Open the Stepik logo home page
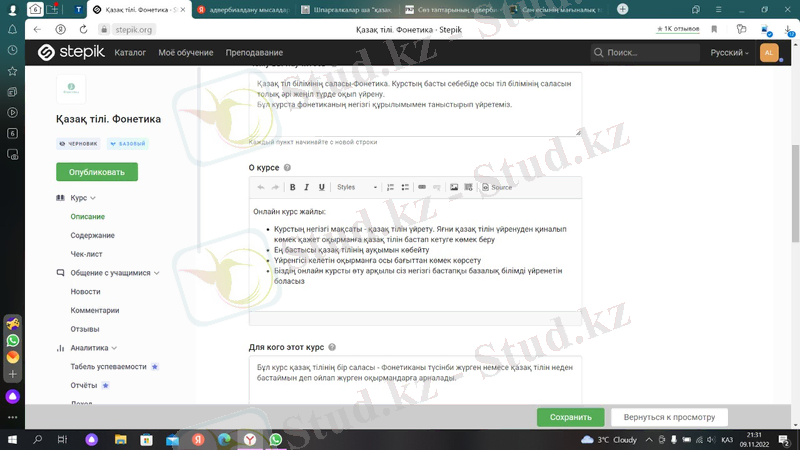This screenshot has height=450, width=800. (71, 52)
